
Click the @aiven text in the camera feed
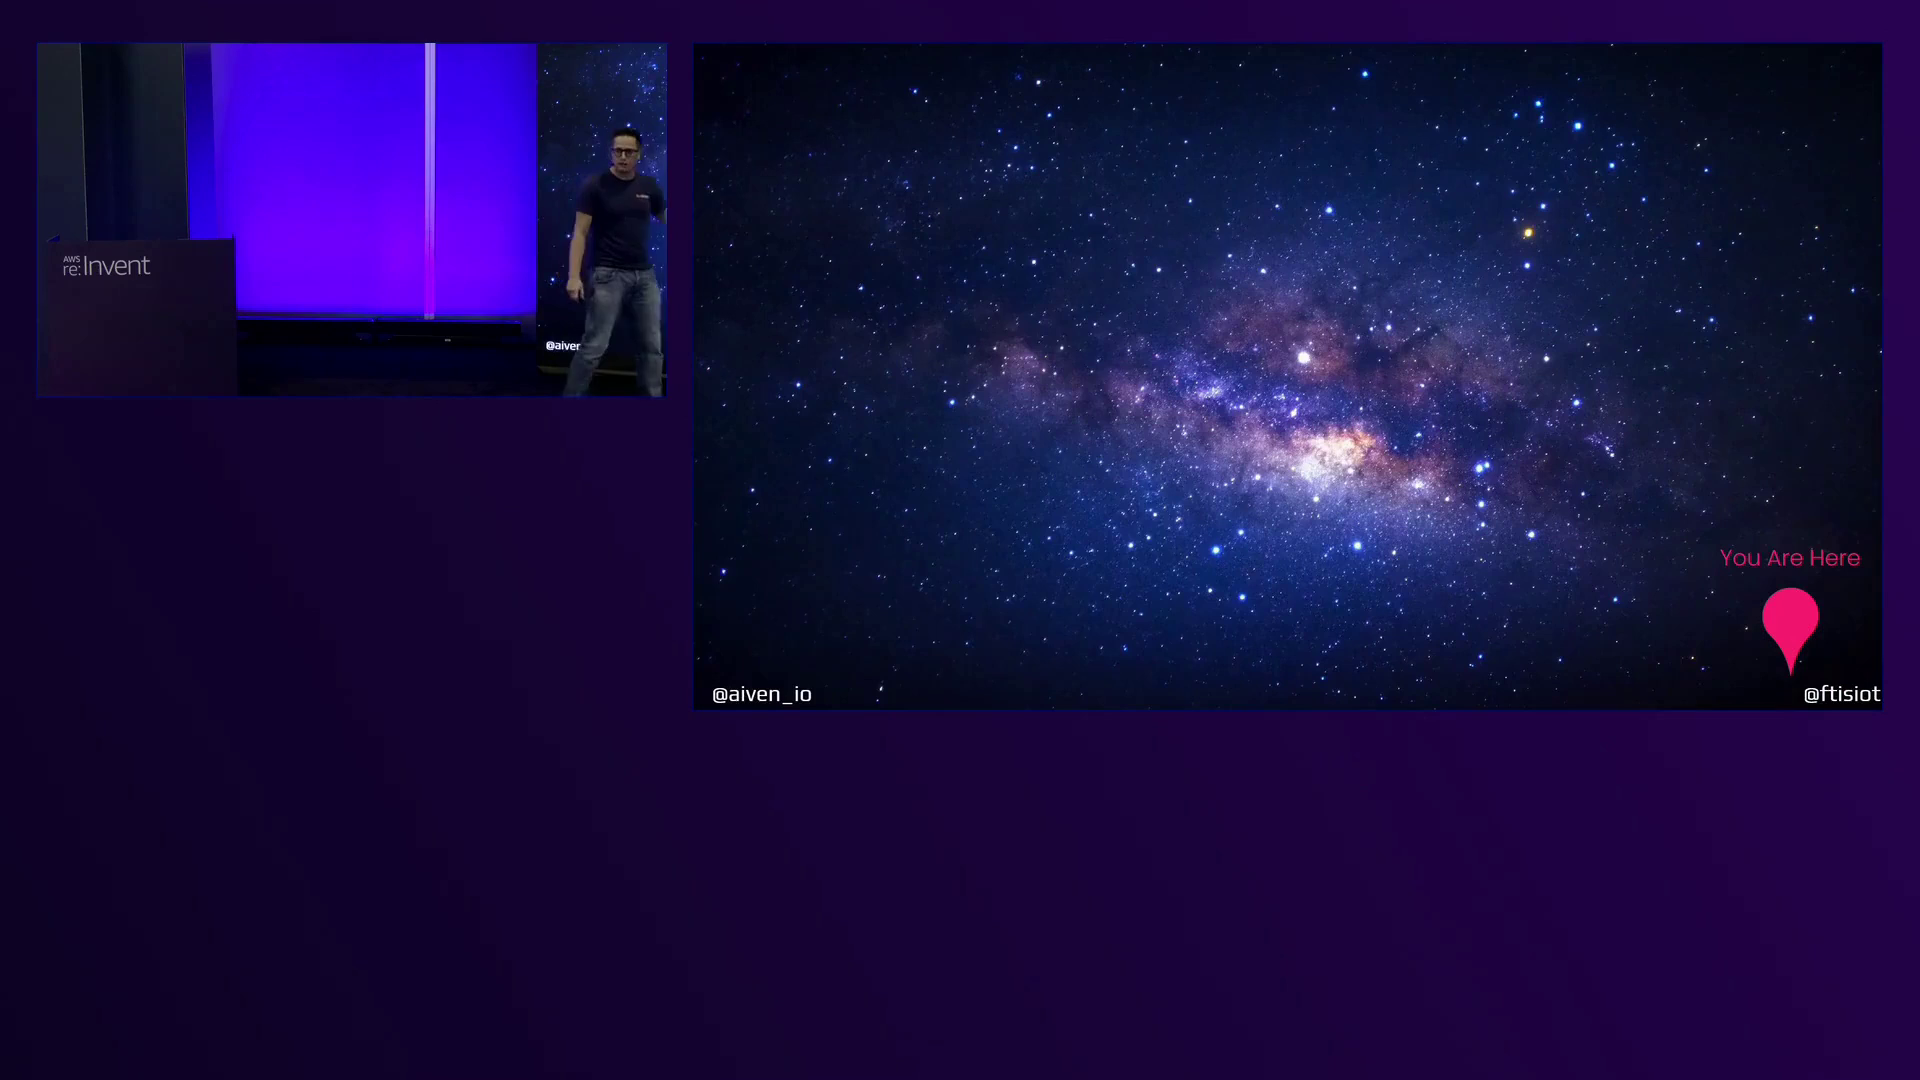click(x=562, y=346)
